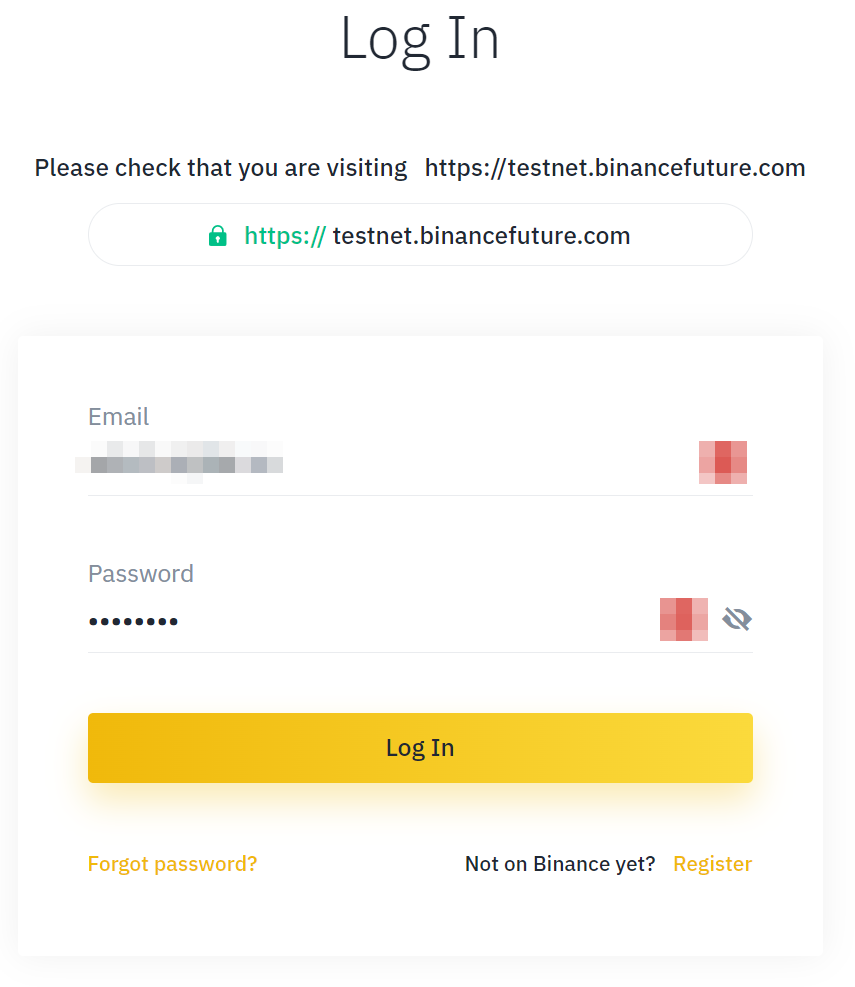855x987 pixels.
Task: Click the "Please check that you are visiting" notice
Action: pyautogui.click(x=221, y=168)
